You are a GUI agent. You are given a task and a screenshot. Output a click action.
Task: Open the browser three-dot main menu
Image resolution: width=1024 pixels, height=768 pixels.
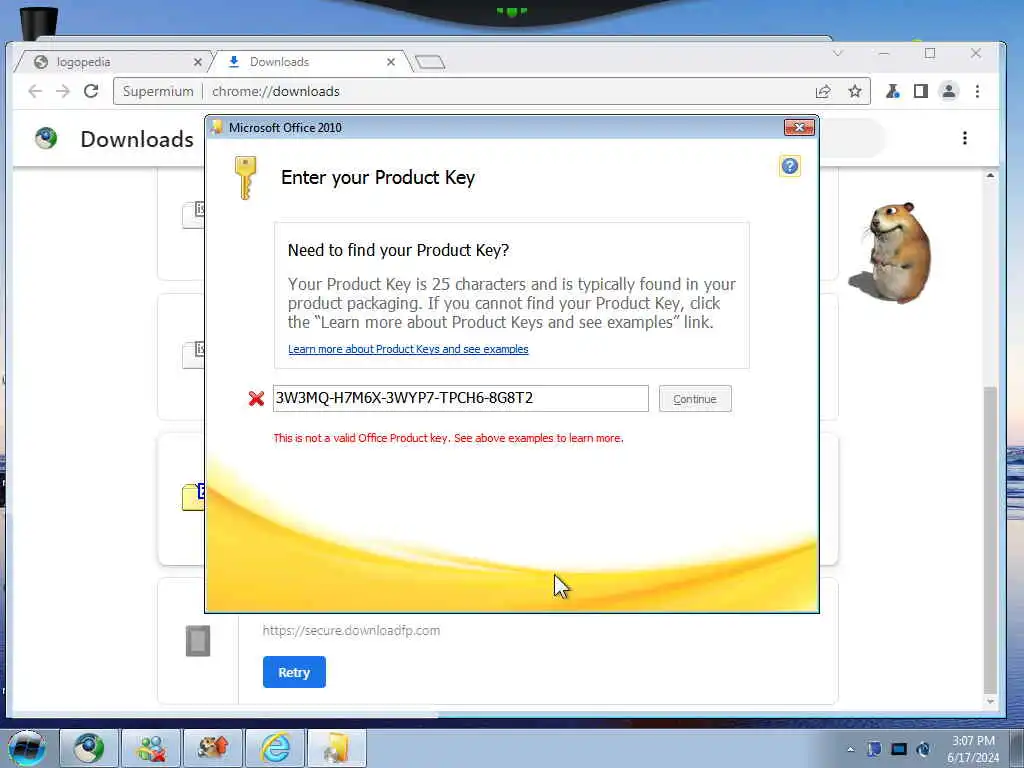click(978, 91)
